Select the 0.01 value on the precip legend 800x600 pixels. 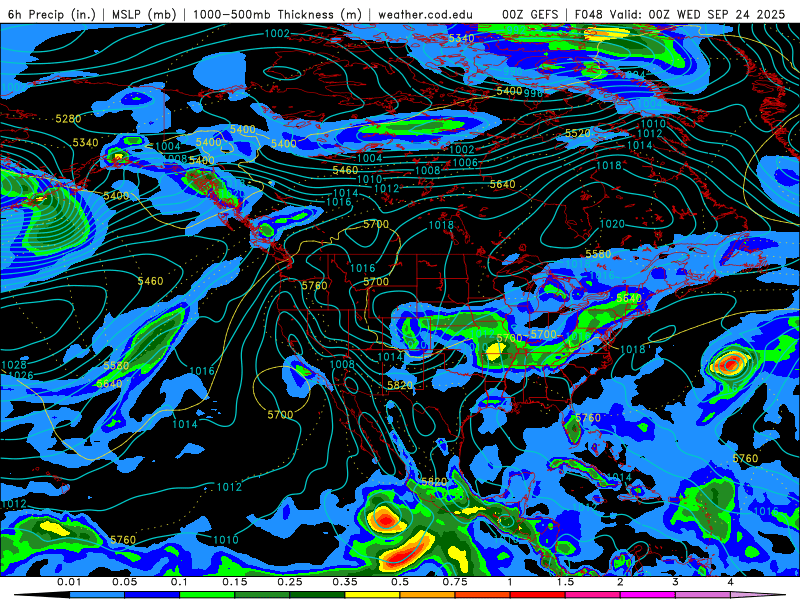pos(69,582)
